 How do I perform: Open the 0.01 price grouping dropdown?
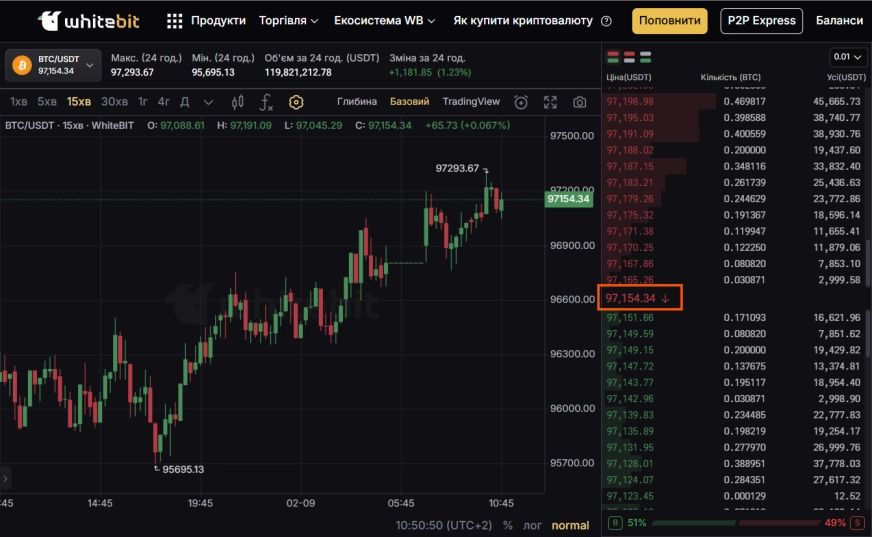tap(848, 57)
